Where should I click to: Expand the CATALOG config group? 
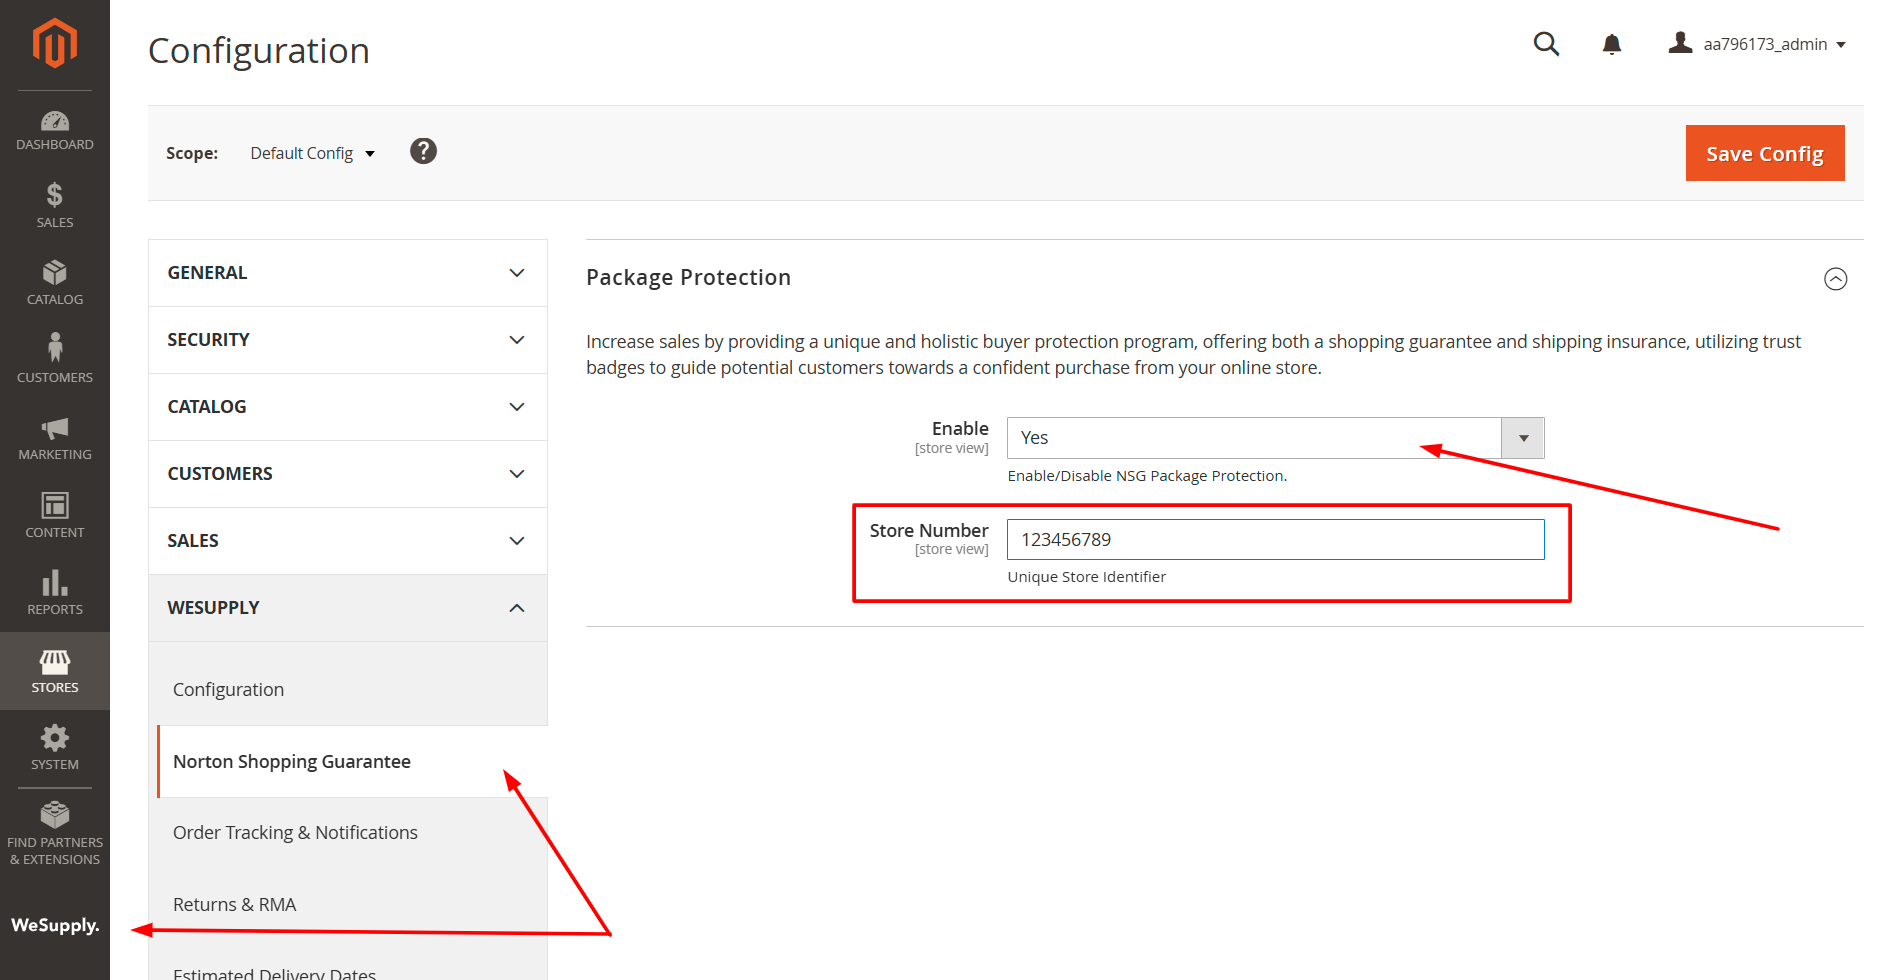point(347,407)
